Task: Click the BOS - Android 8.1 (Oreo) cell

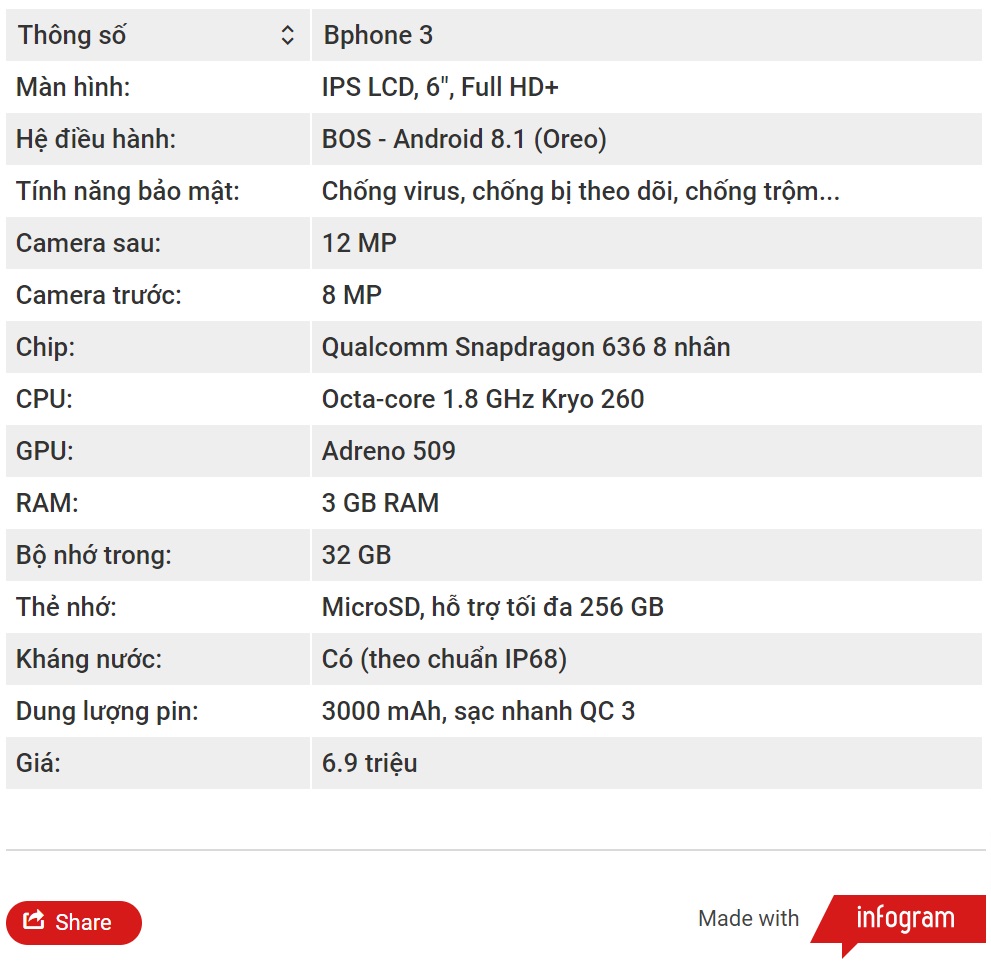Action: 647,139
